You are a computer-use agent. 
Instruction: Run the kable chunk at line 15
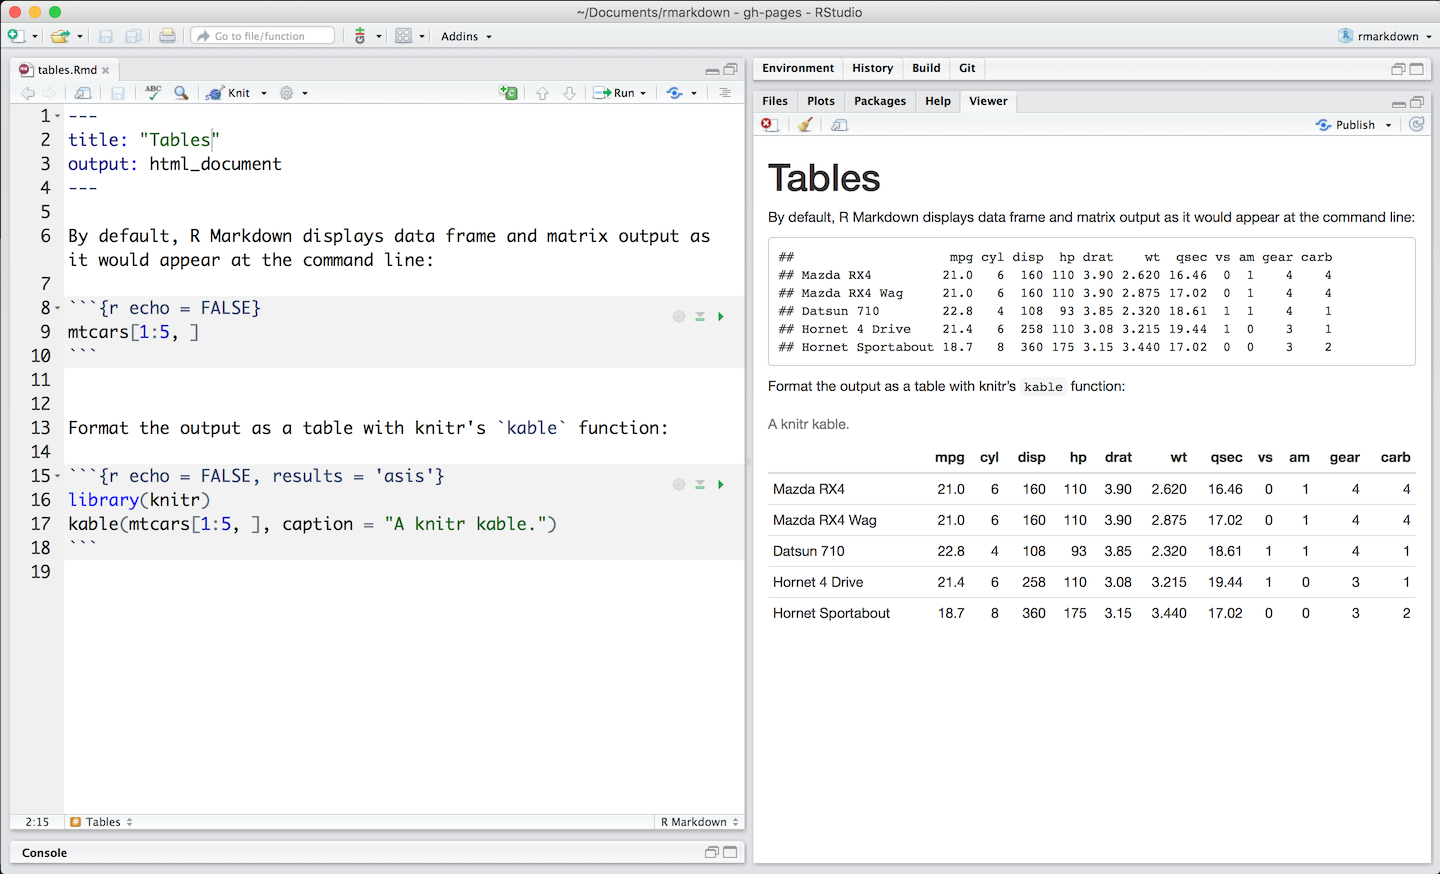(x=721, y=485)
